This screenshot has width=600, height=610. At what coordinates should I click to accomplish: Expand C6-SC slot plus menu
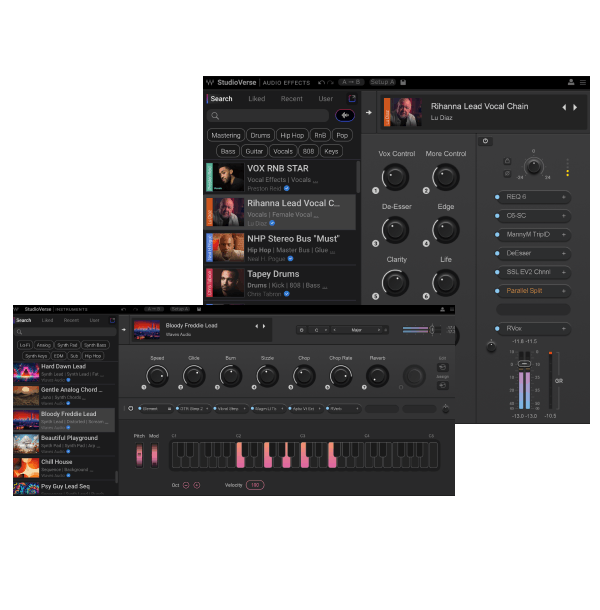point(563,216)
